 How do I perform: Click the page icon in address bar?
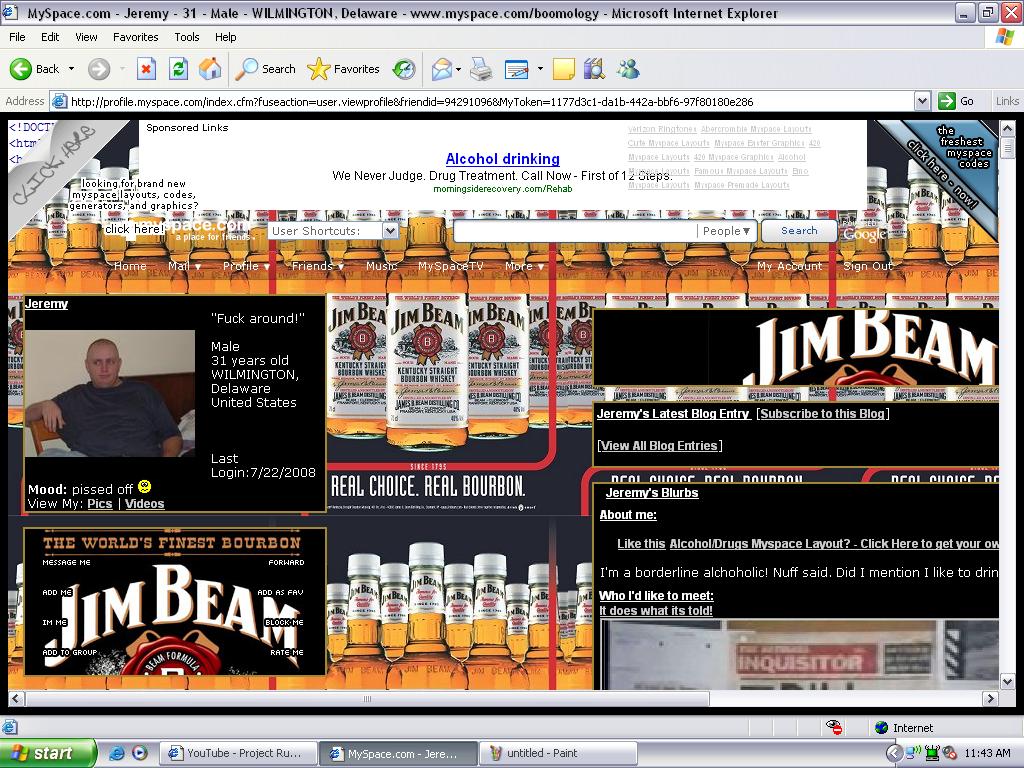pyautogui.click(x=59, y=101)
